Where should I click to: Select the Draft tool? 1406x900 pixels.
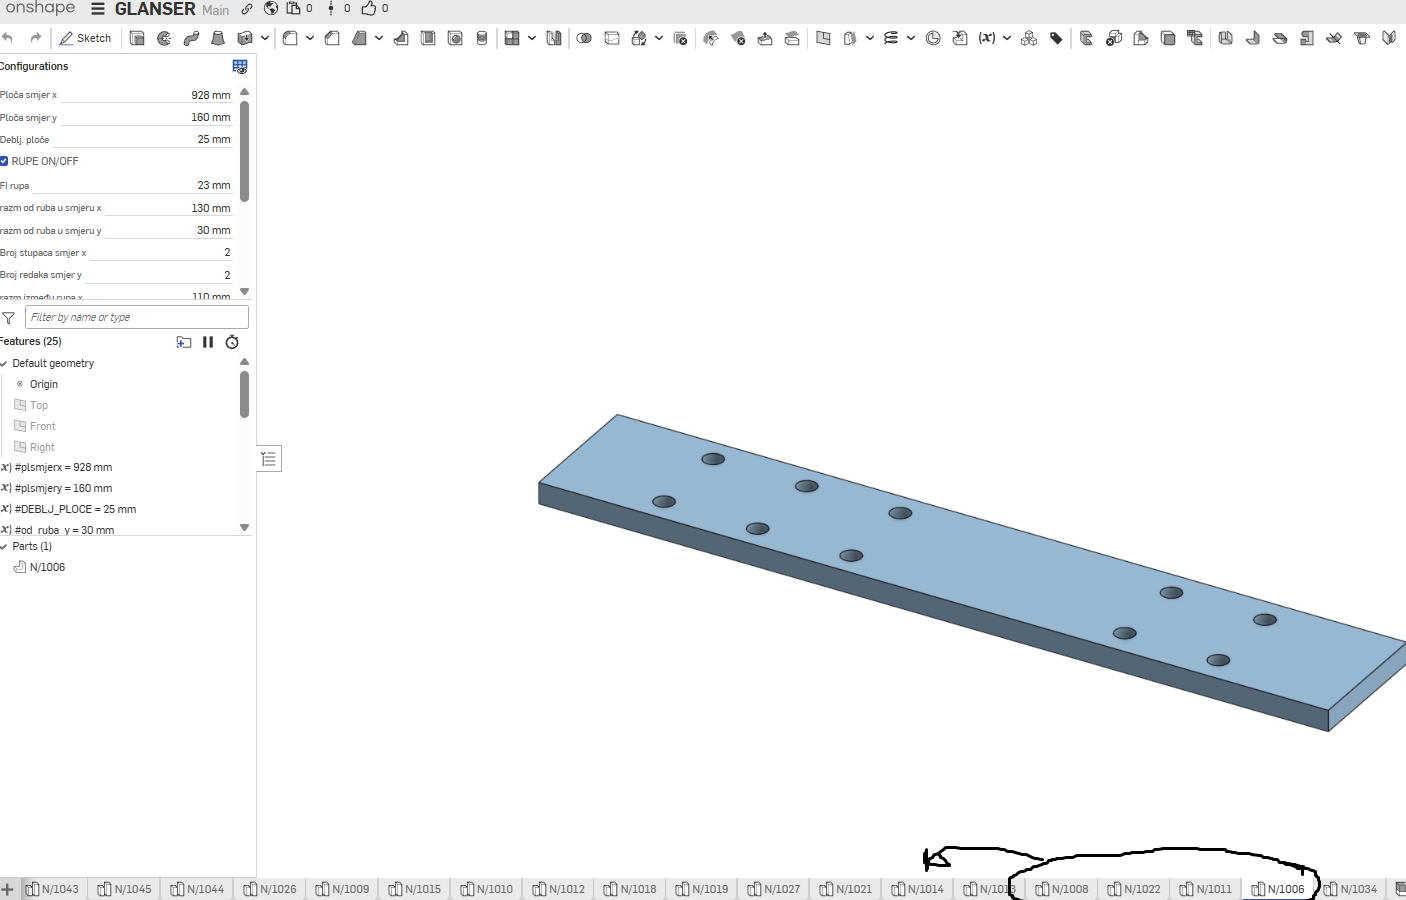(x=359, y=38)
